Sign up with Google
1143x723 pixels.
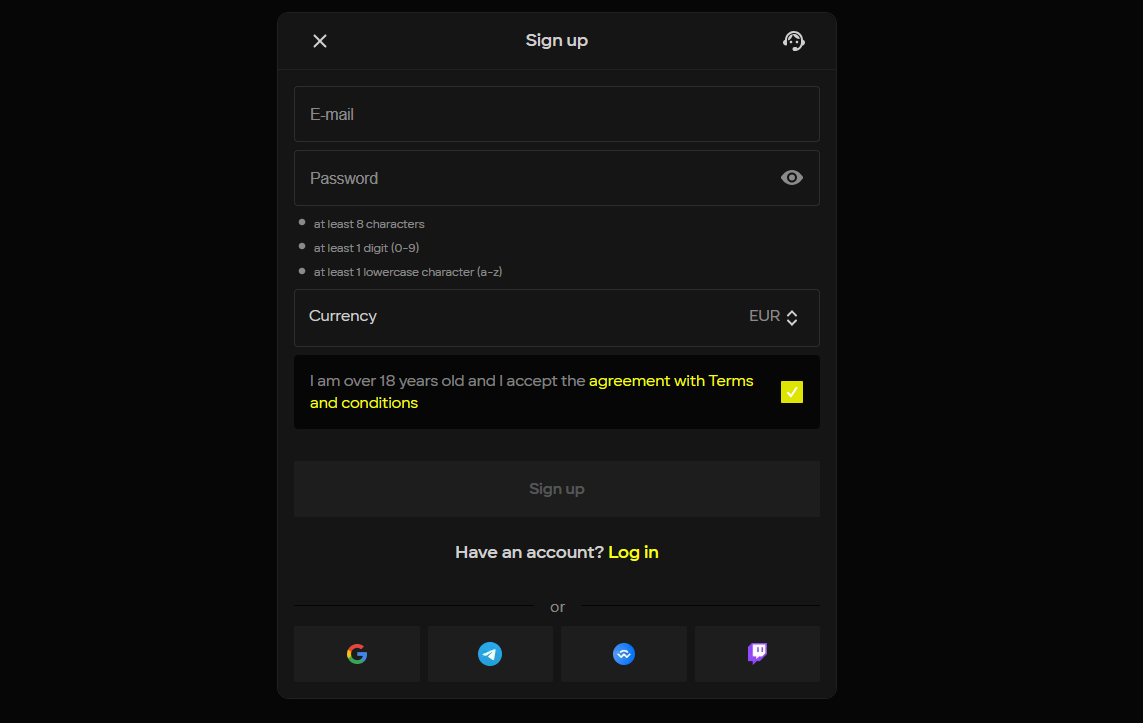[357, 654]
